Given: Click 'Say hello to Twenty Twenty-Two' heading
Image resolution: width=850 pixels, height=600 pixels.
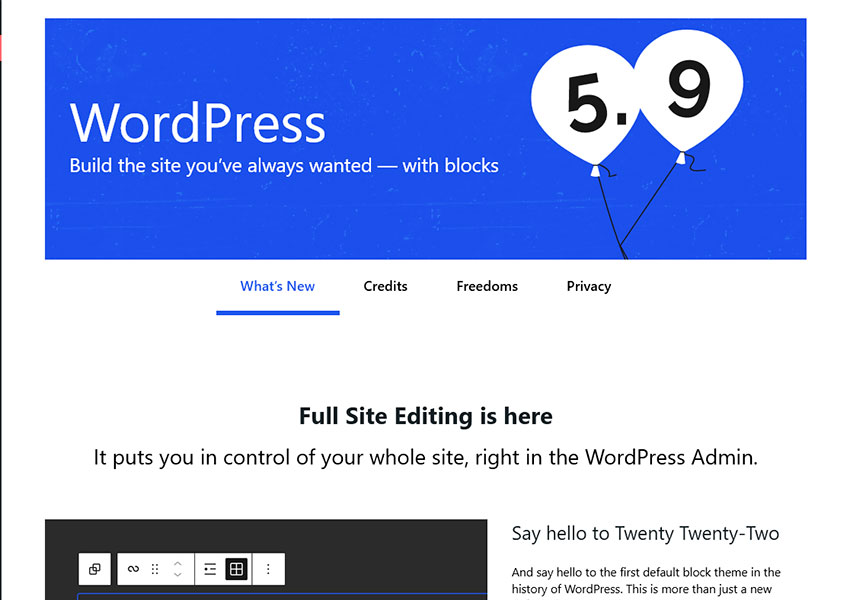Looking at the screenshot, I should pos(645,533).
